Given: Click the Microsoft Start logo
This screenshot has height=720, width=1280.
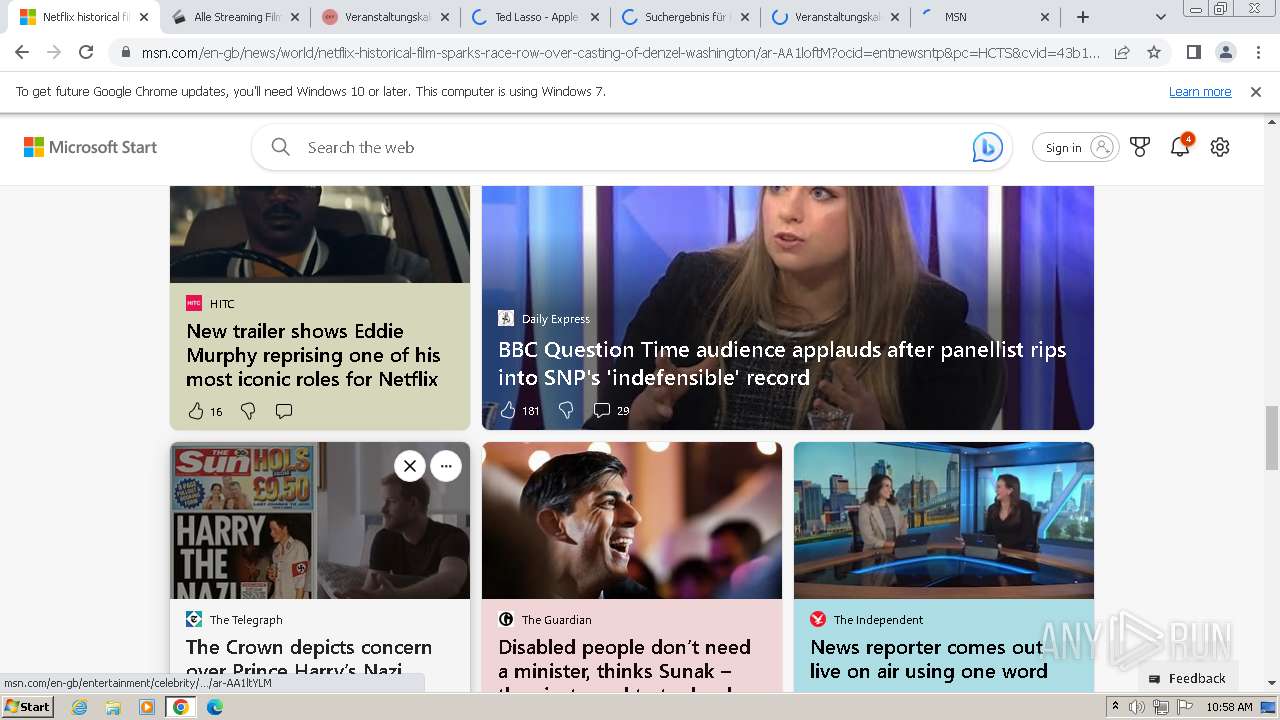Looking at the screenshot, I should tap(91, 147).
